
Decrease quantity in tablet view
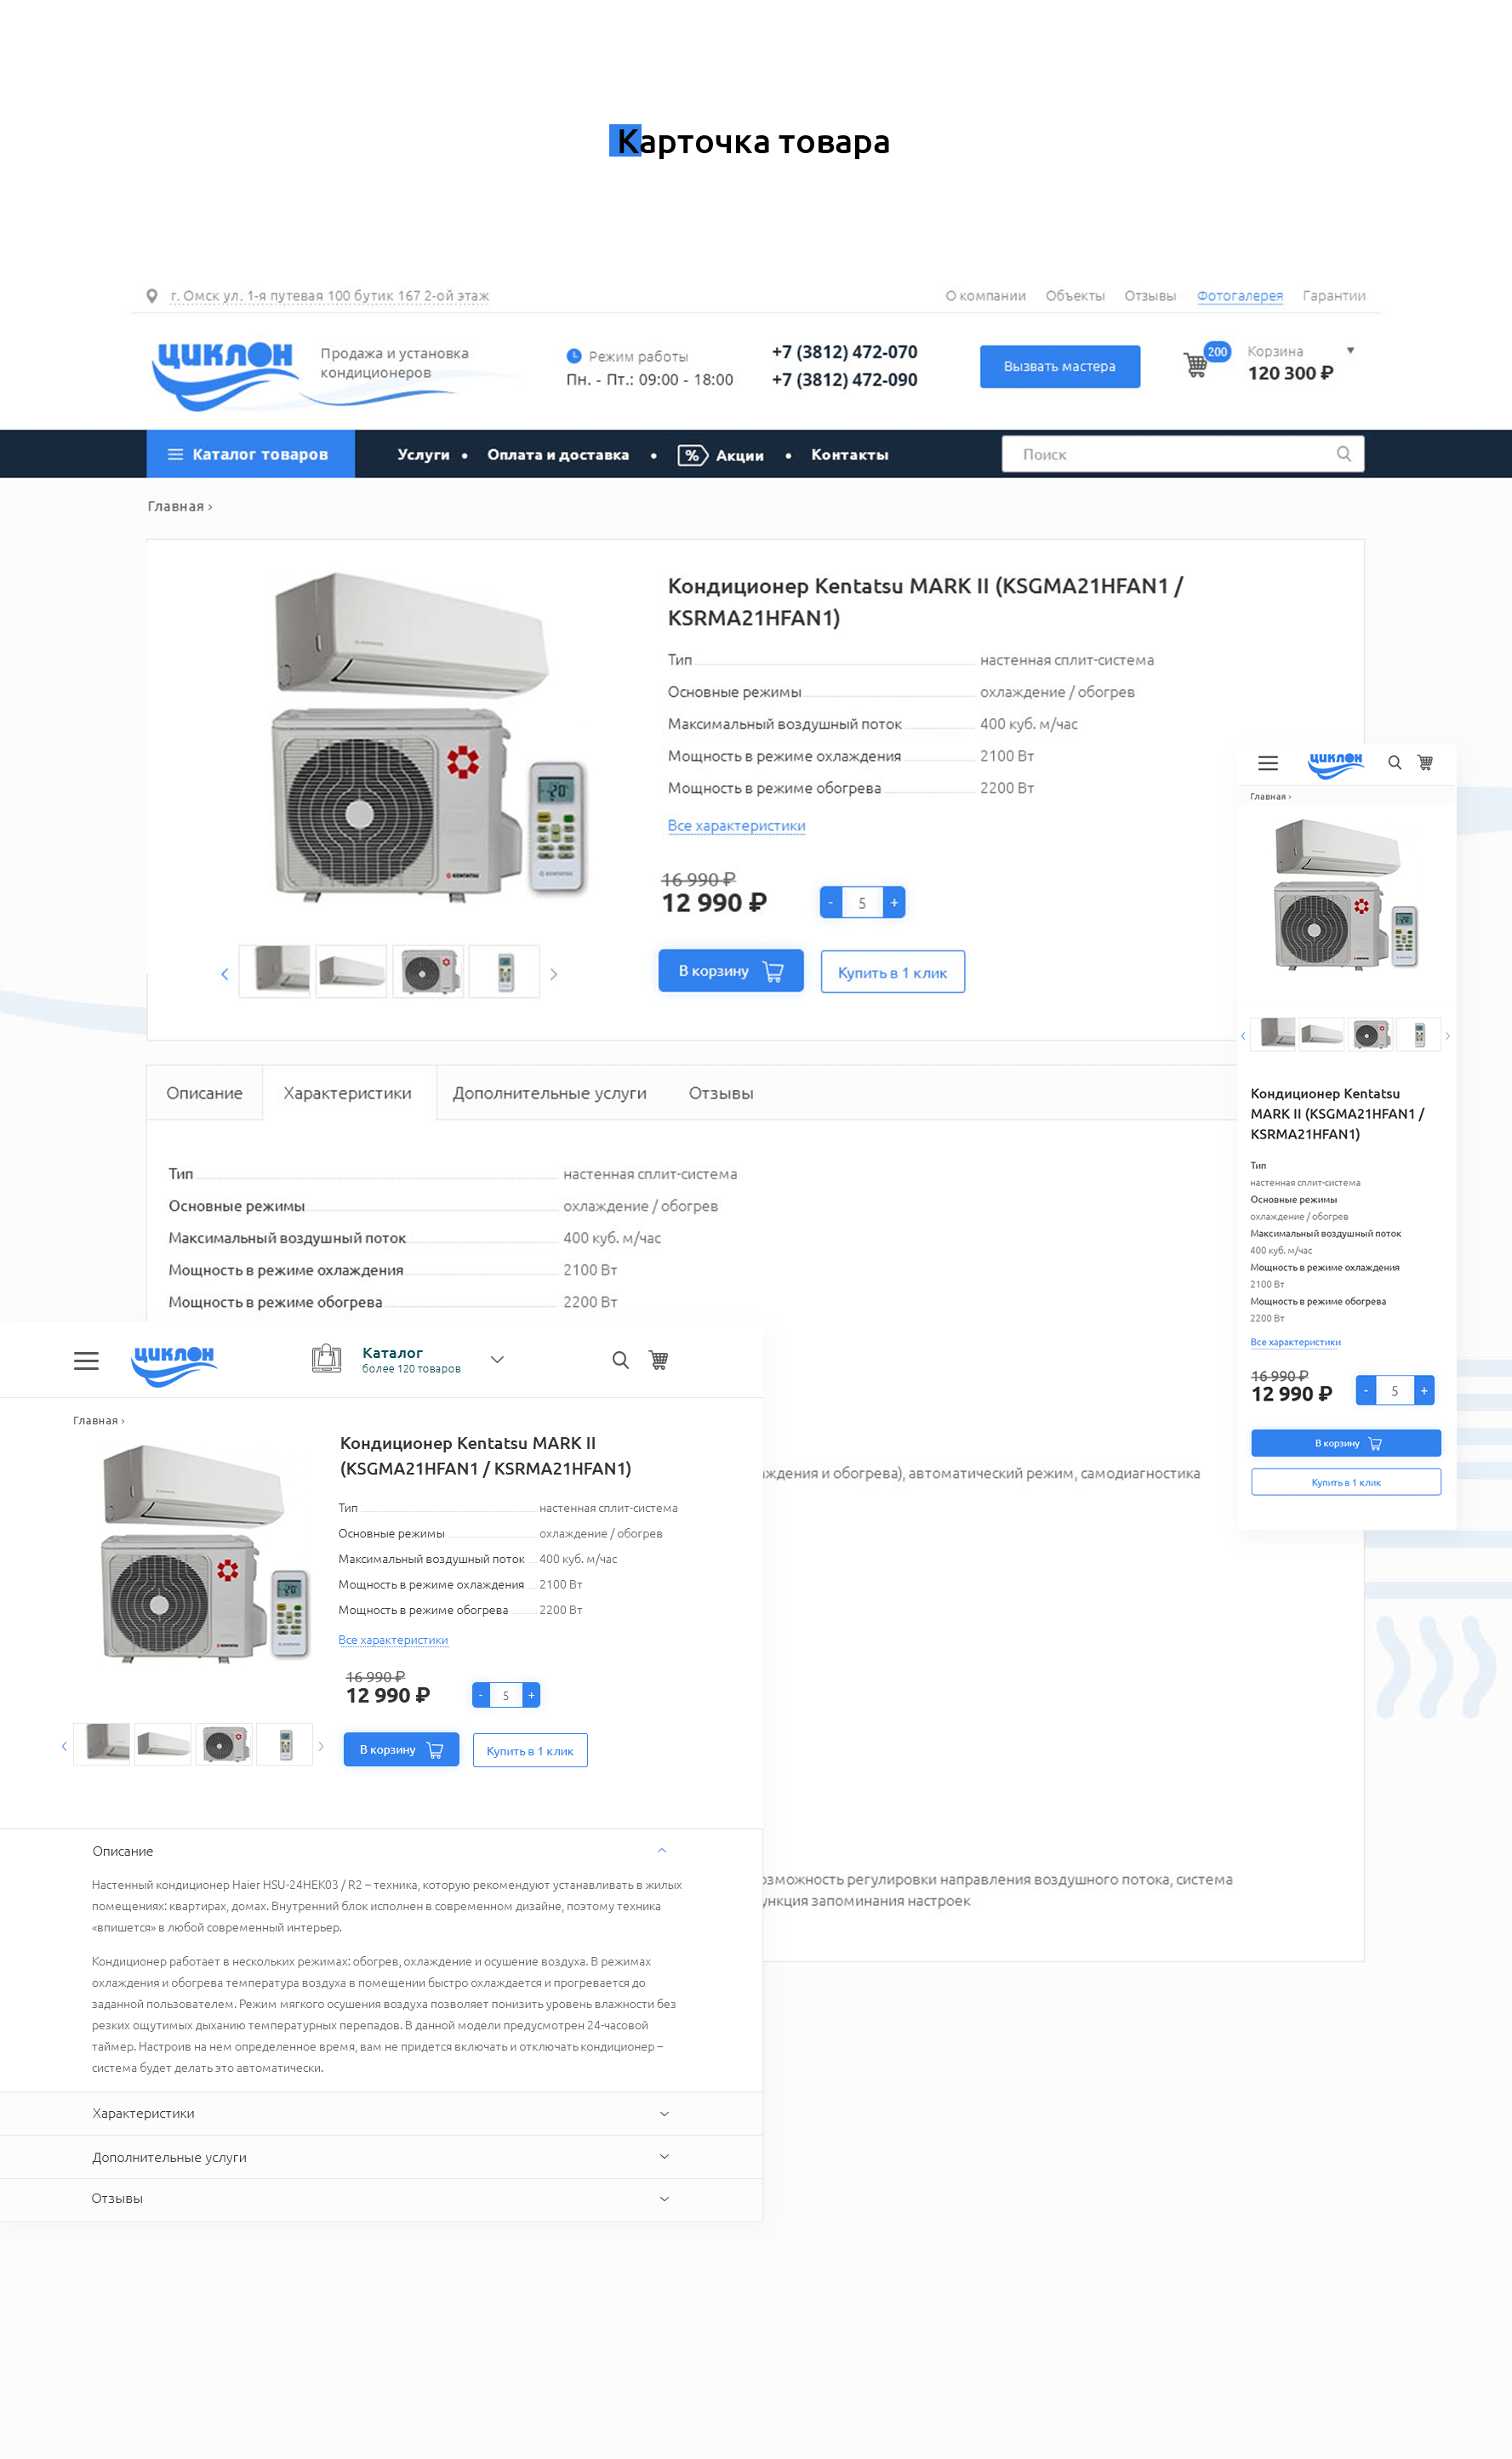click(x=481, y=1695)
